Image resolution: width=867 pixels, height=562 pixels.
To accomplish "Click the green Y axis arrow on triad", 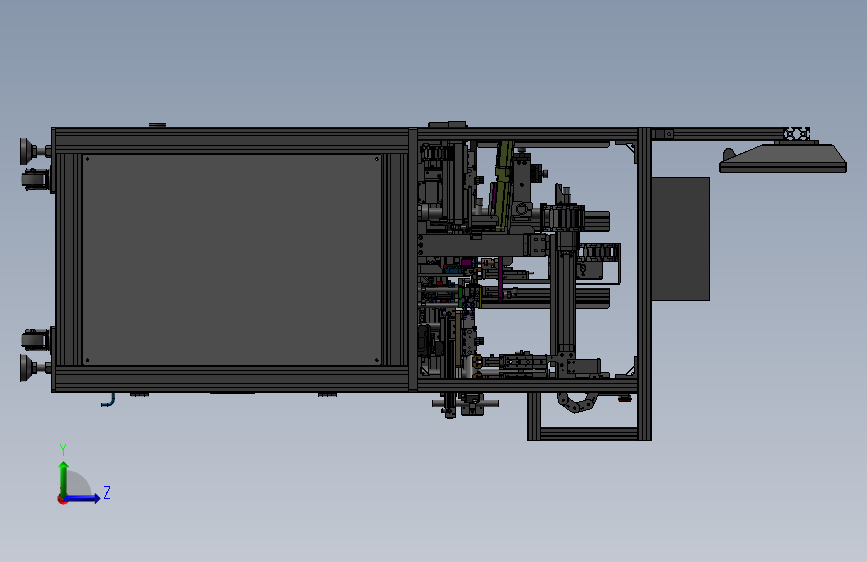I will click(x=64, y=478).
